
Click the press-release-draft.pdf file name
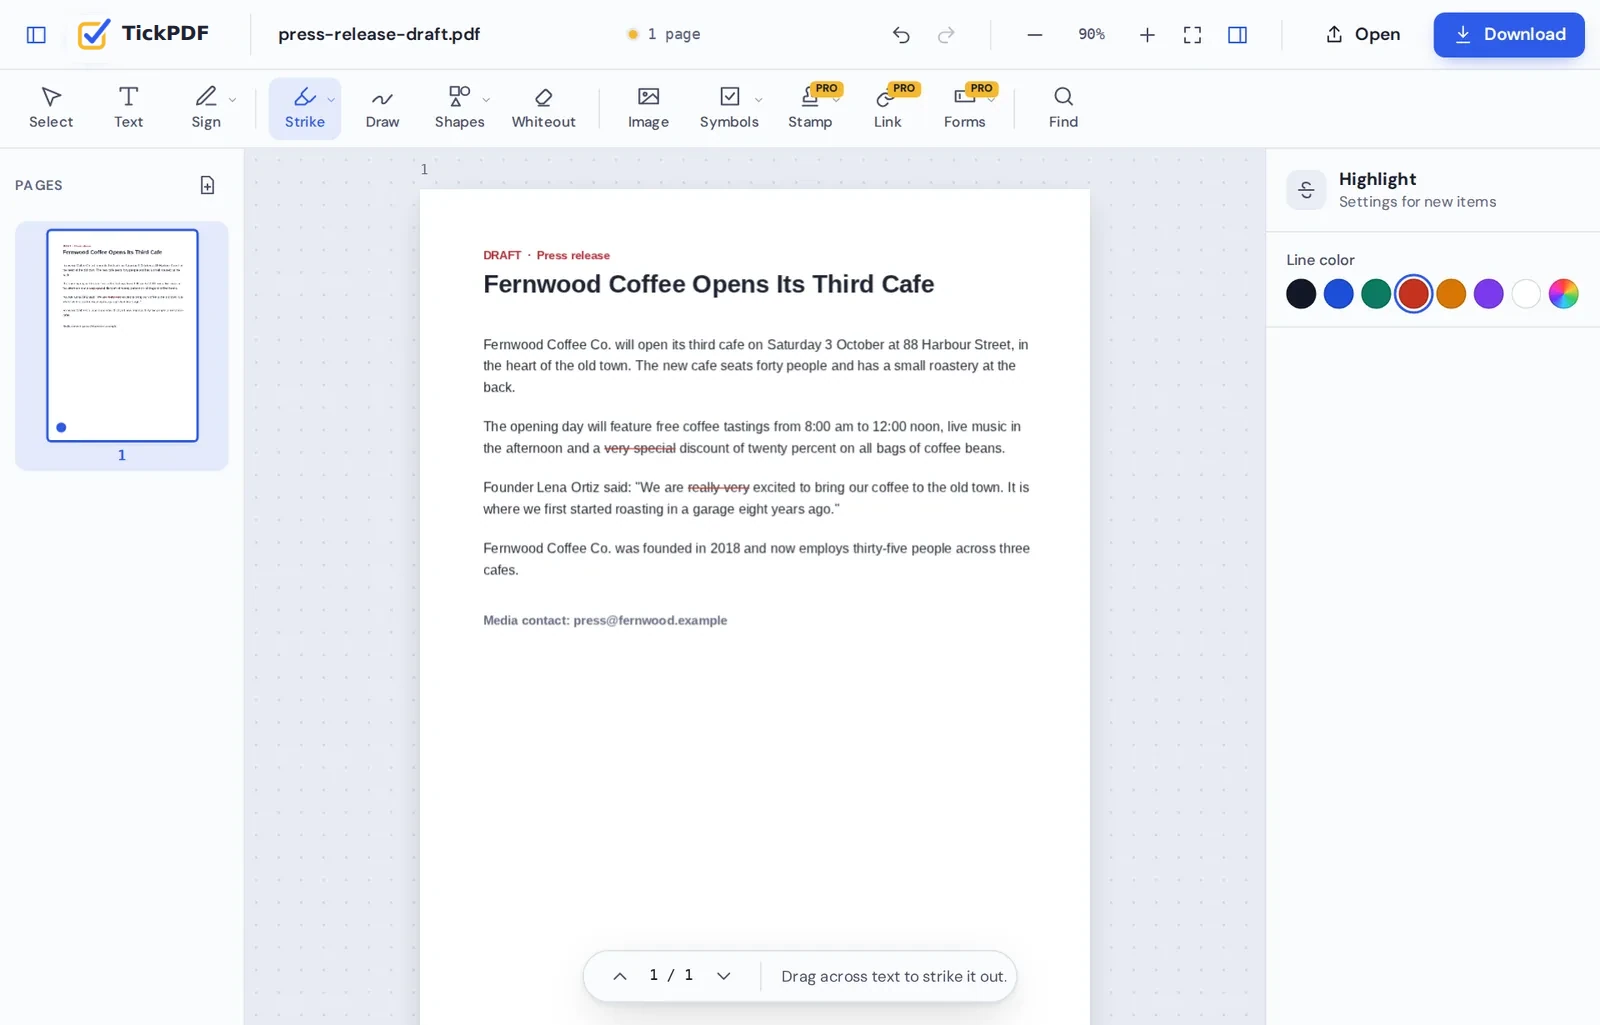379,34
